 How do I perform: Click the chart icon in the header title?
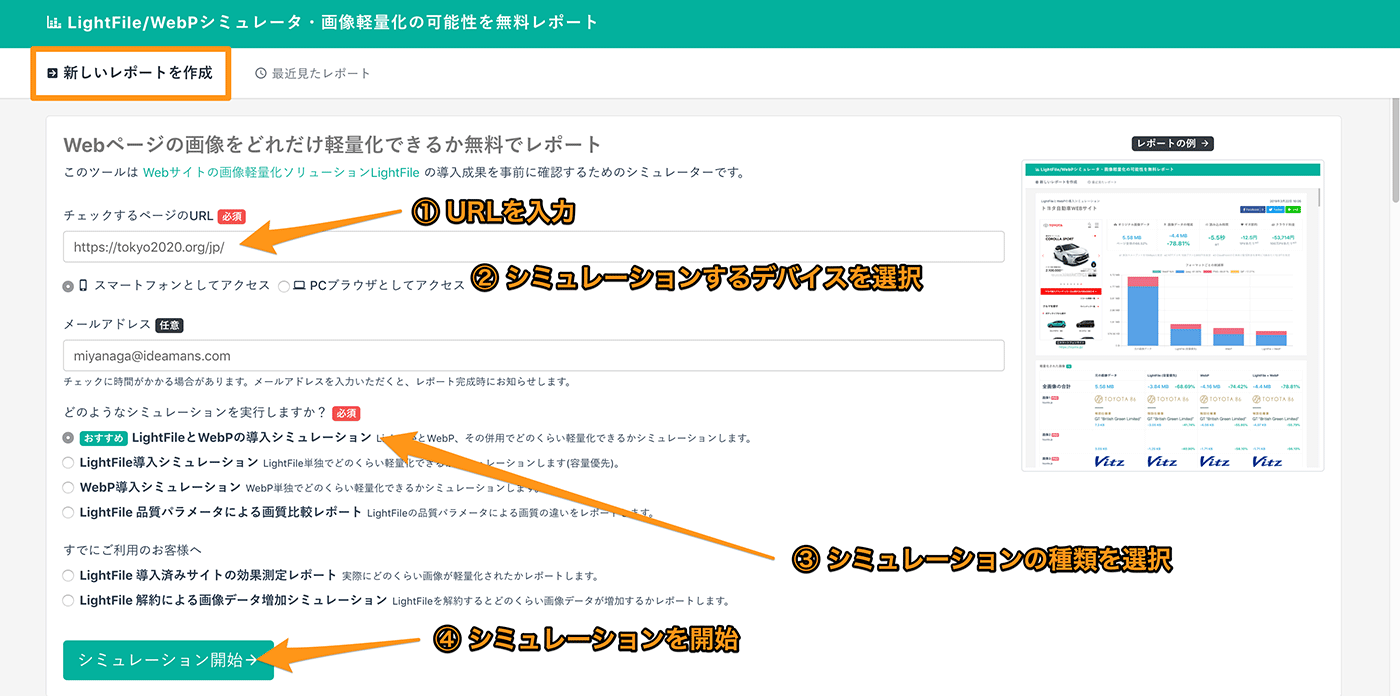point(54,22)
